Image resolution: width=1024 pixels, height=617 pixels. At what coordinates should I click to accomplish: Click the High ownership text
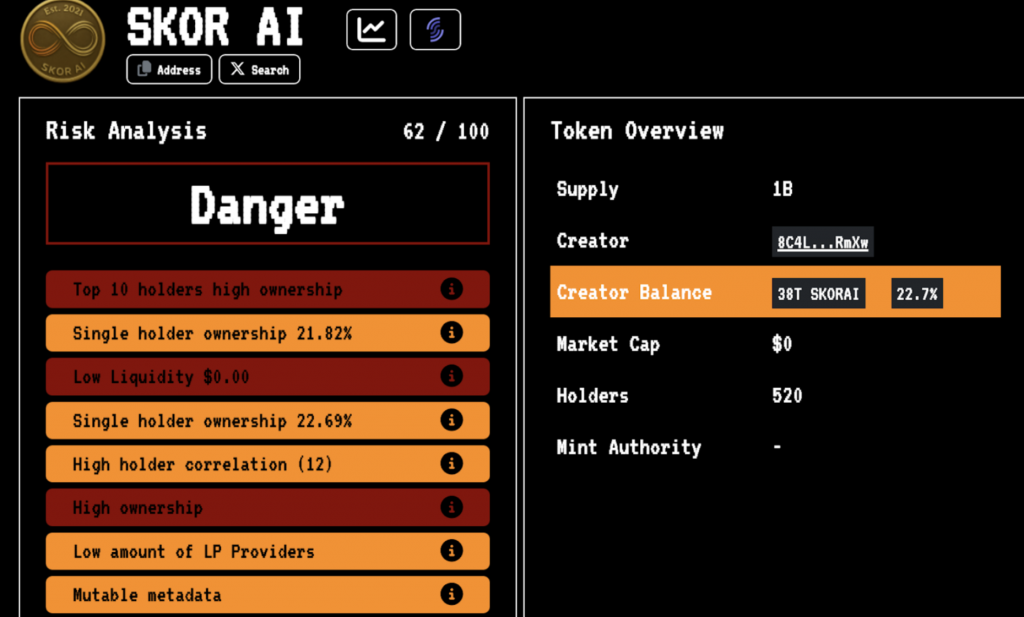click(138, 508)
